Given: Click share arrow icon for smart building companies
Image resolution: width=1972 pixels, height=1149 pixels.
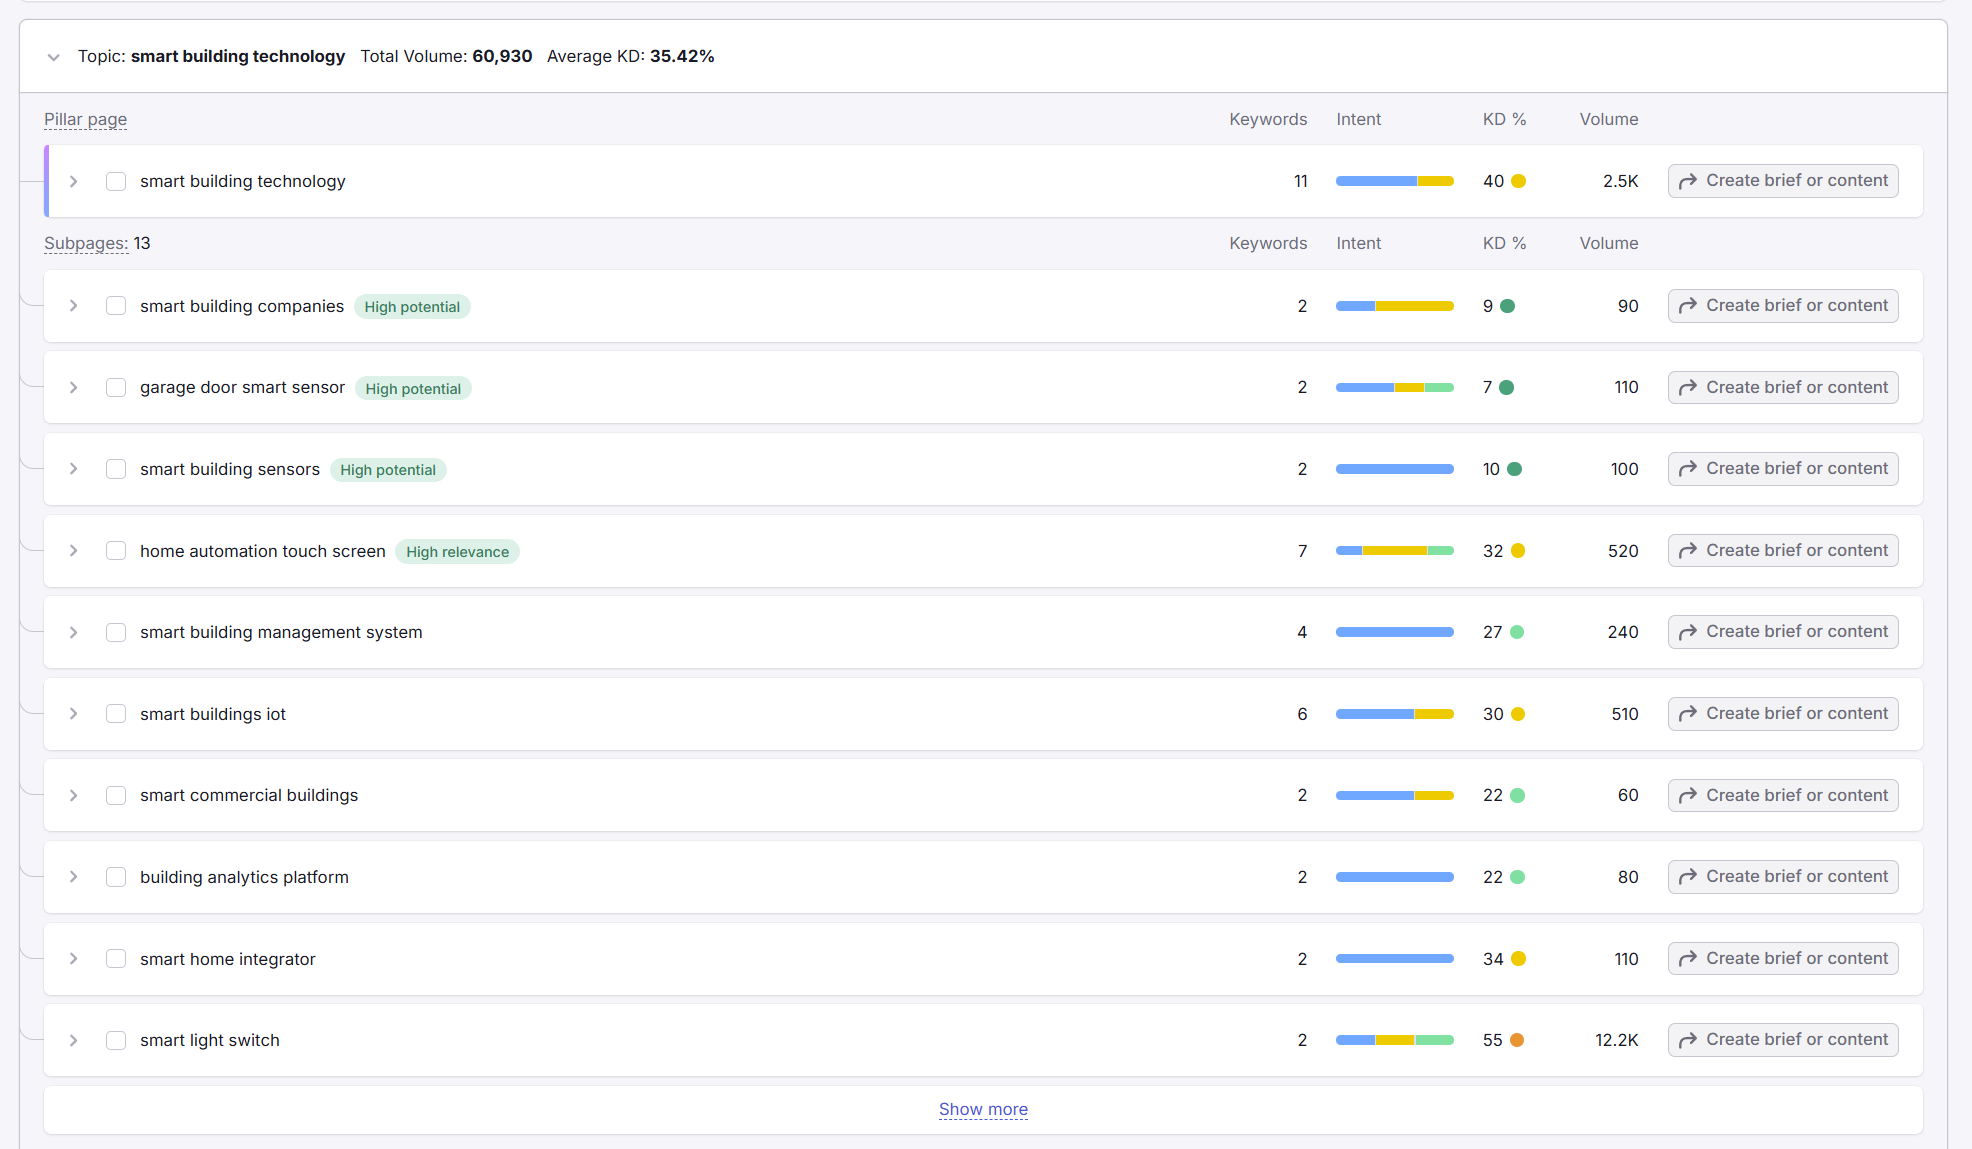Looking at the screenshot, I should (1688, 306).
